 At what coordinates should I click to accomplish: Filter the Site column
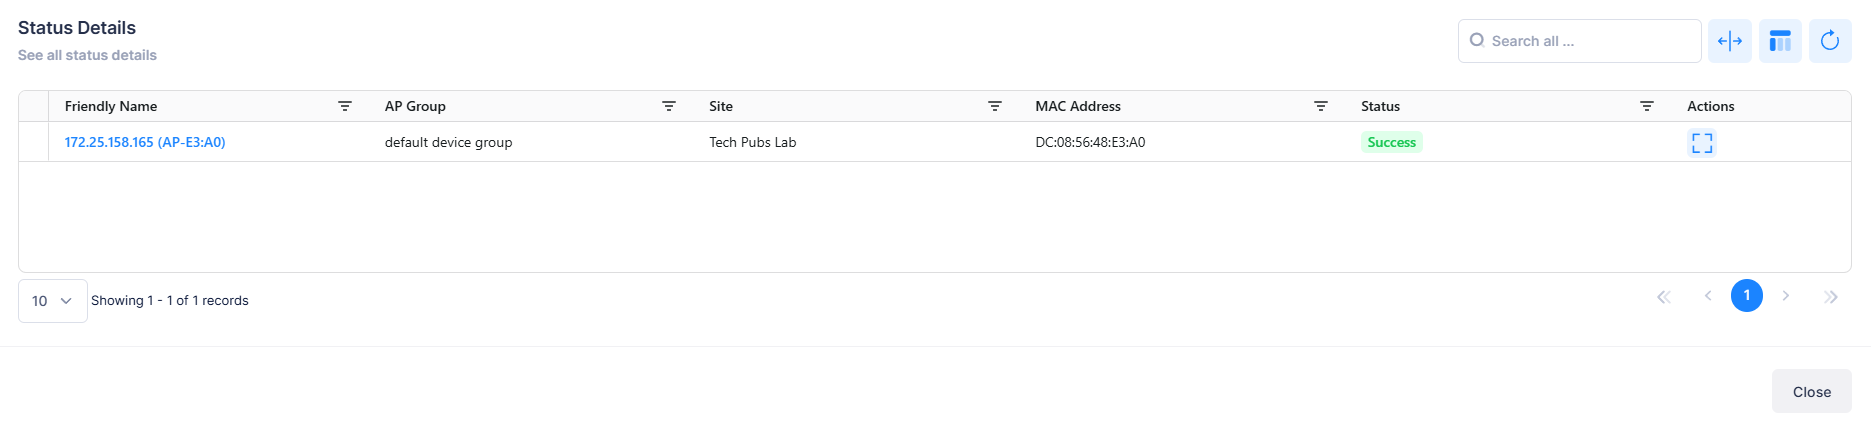tap(995, 106)
